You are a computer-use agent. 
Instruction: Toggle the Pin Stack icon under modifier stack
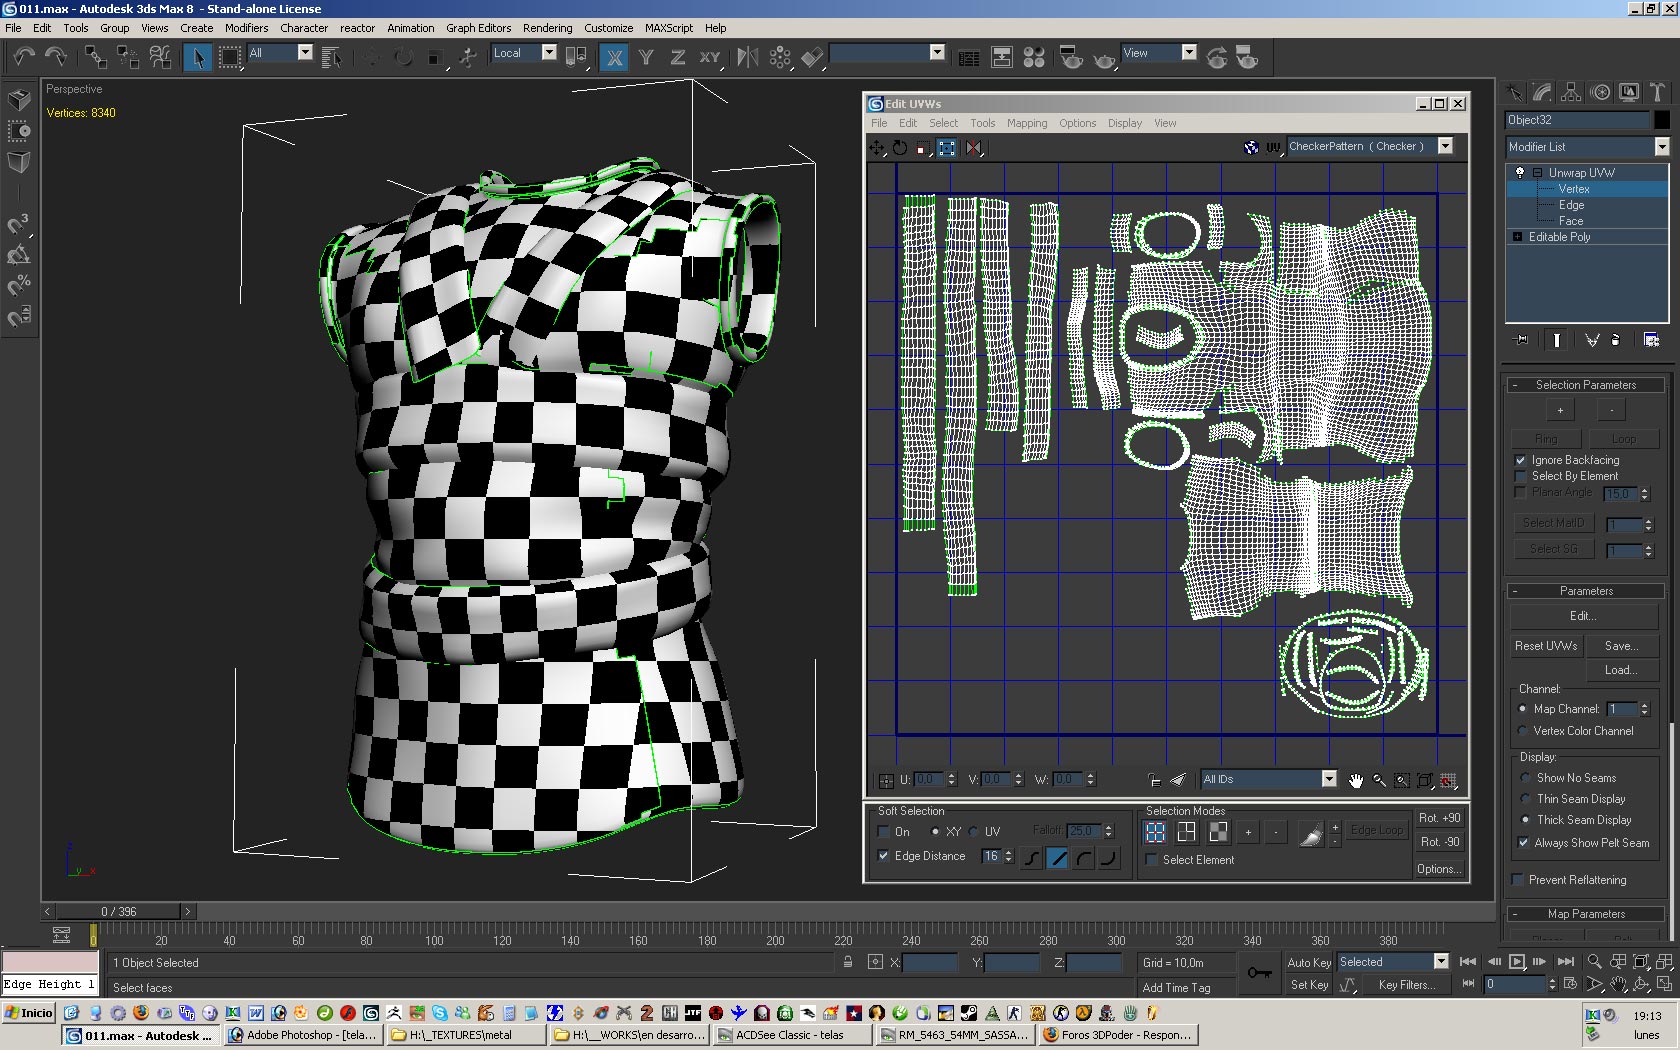(1522, 340)
